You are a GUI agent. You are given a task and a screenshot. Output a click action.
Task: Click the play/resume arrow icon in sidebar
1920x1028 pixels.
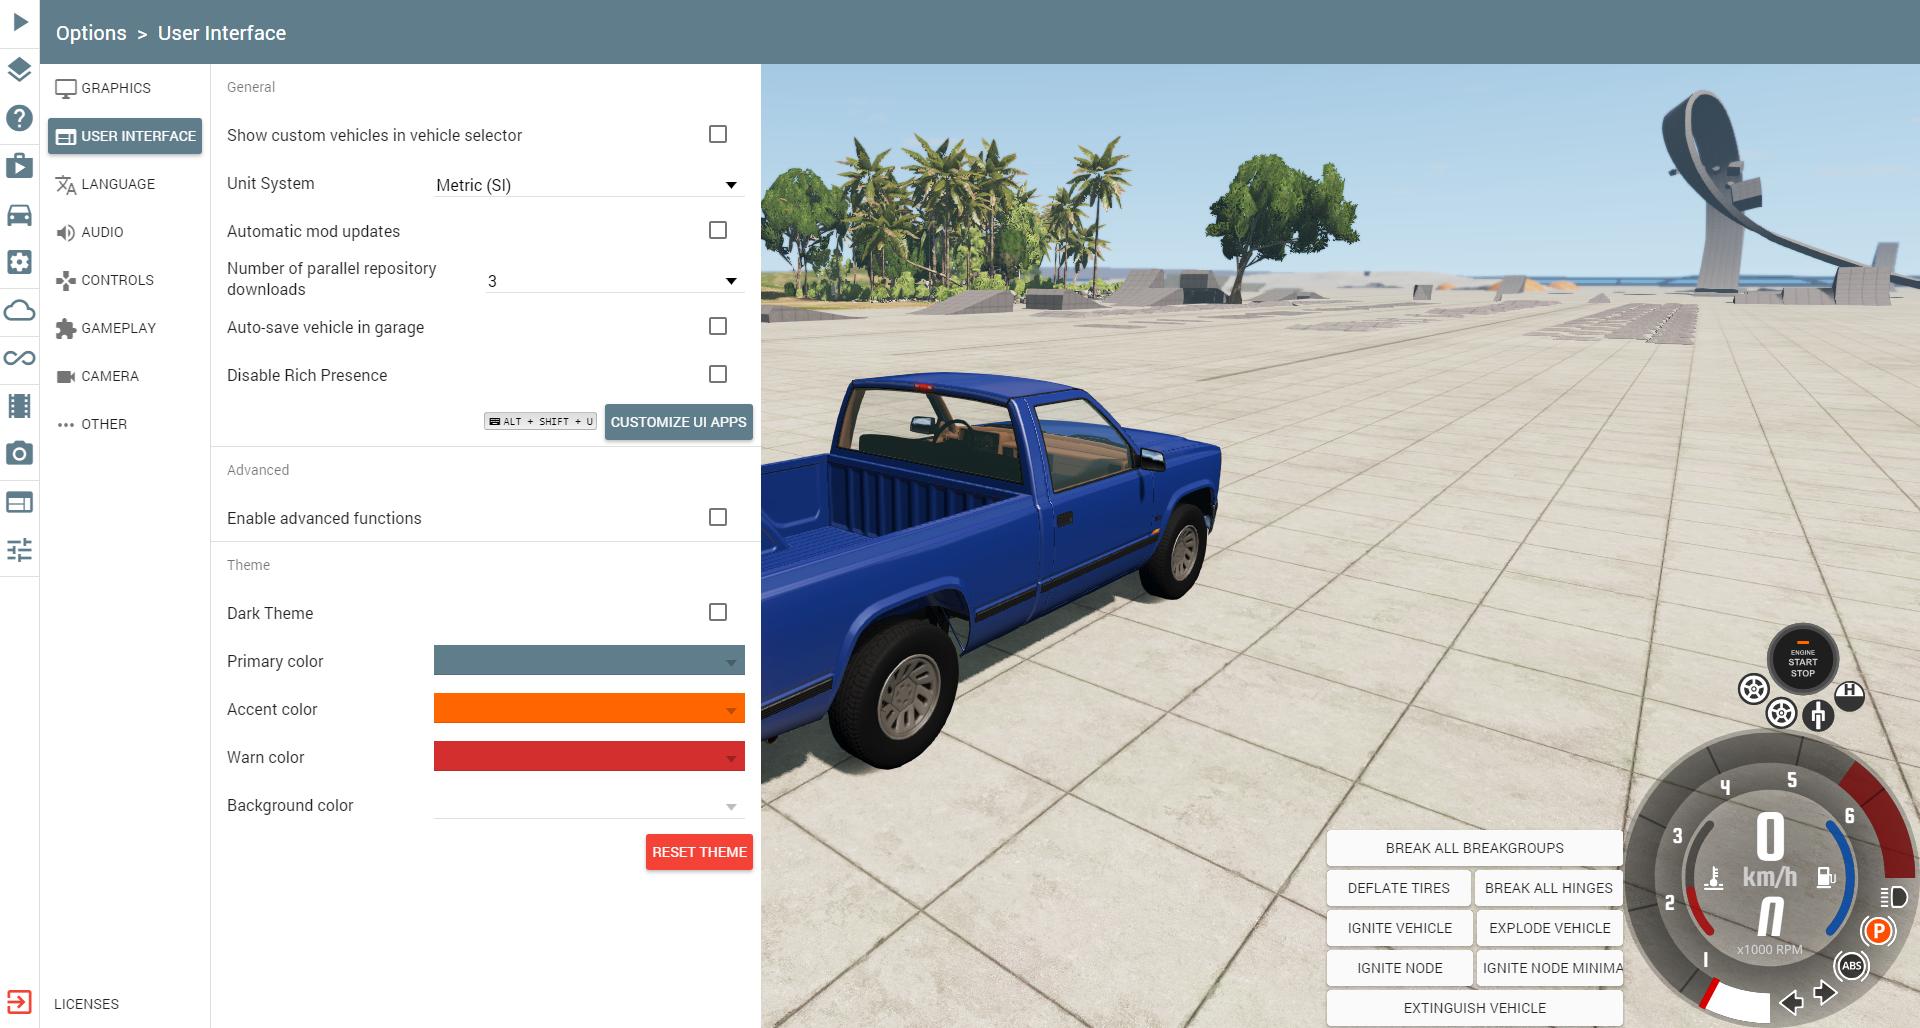point(20,21)
